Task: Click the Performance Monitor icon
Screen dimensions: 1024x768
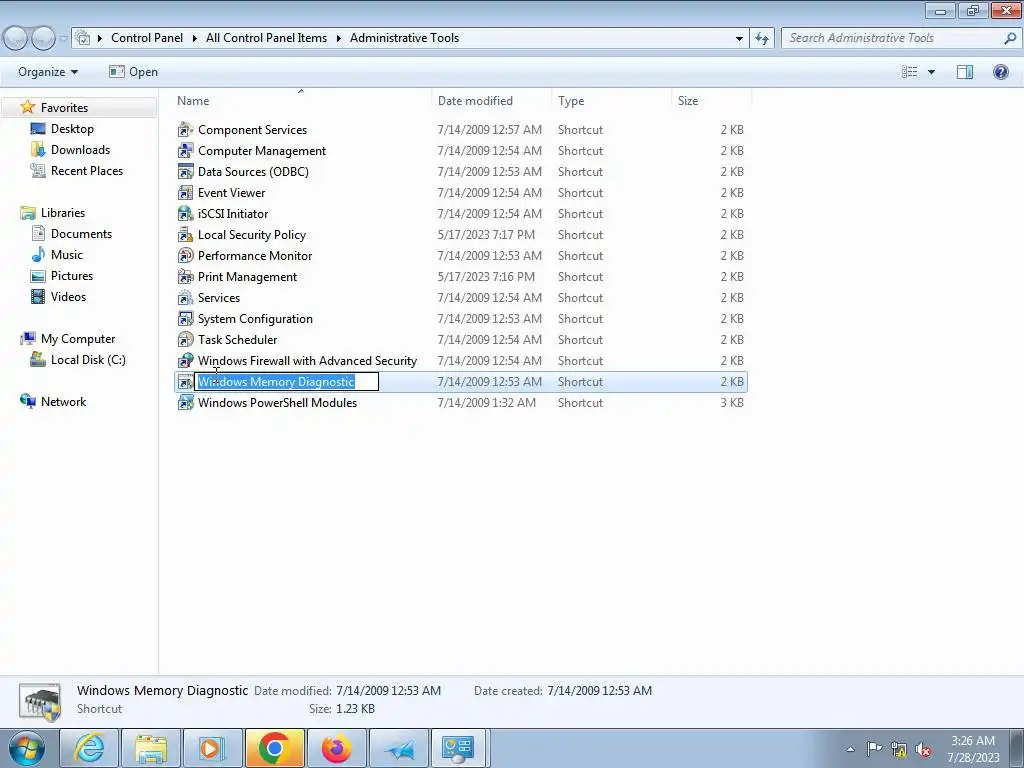Action: 185,255
